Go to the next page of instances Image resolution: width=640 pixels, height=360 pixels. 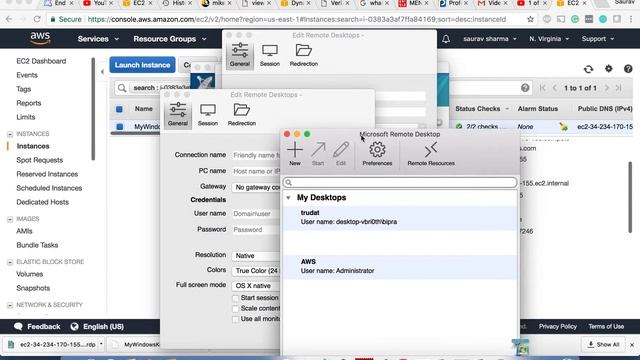click(607, 88)
